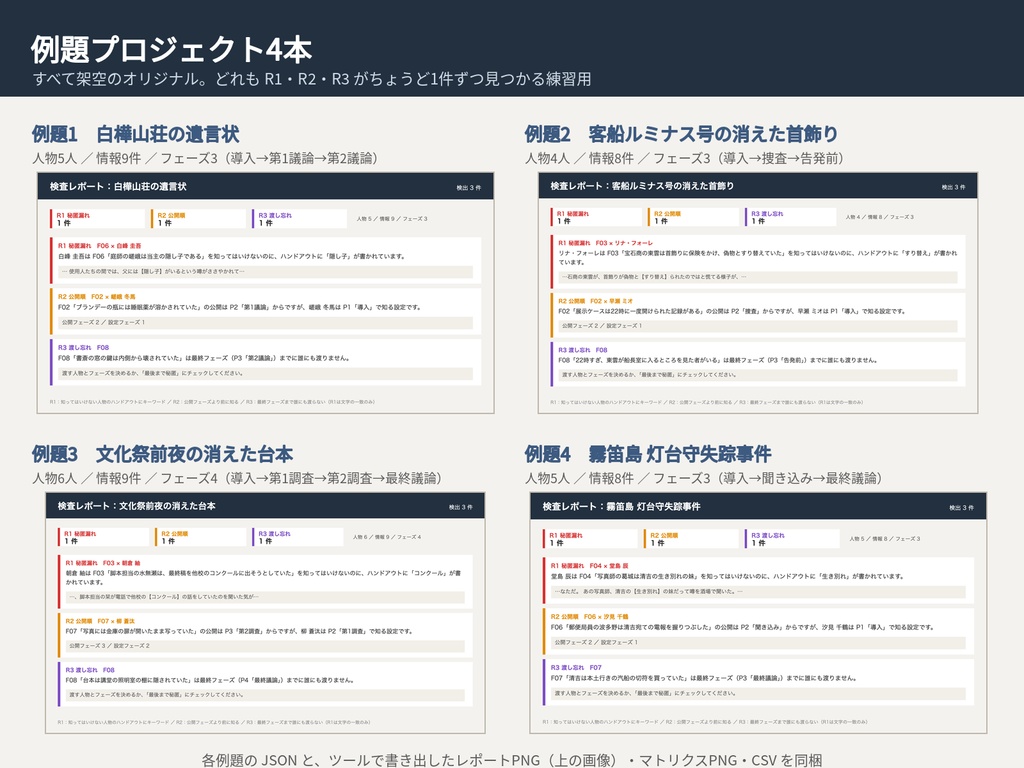The width and height of the screenshot is (1024, 768).
Task: Select the subtitle line starting すべて架空のオリジナル
Action: point(312,79)
